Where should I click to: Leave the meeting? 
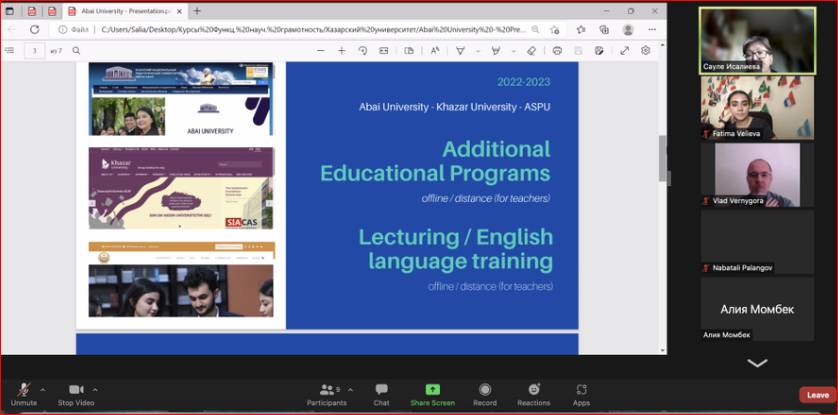(x=818, y=395)
